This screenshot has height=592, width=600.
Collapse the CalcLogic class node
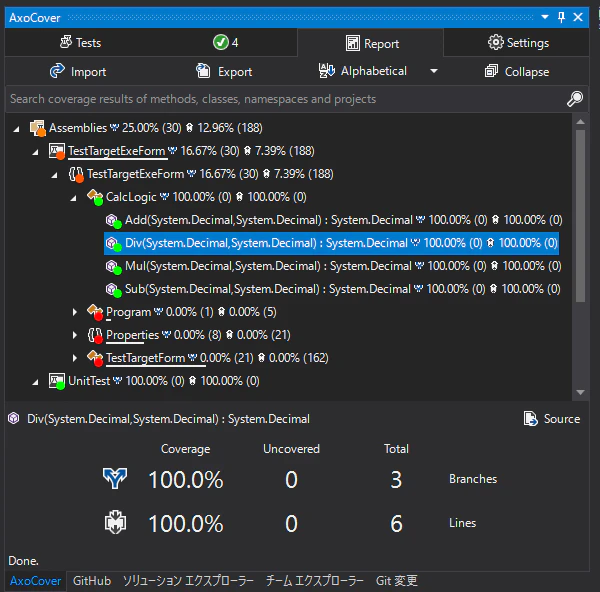click(74, 198)
